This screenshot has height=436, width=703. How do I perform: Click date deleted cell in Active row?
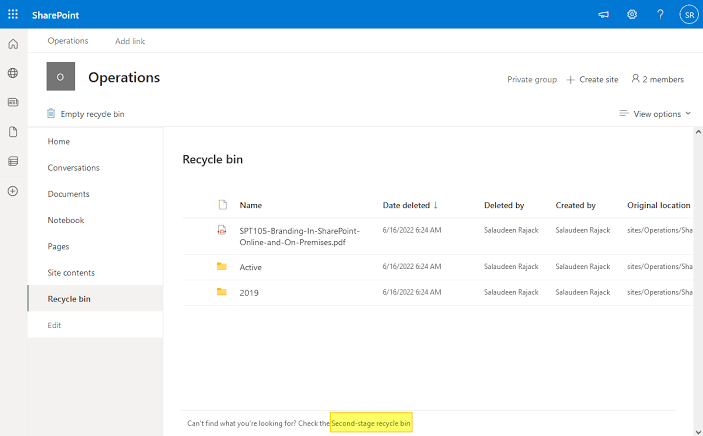click(x=412, y=266)
